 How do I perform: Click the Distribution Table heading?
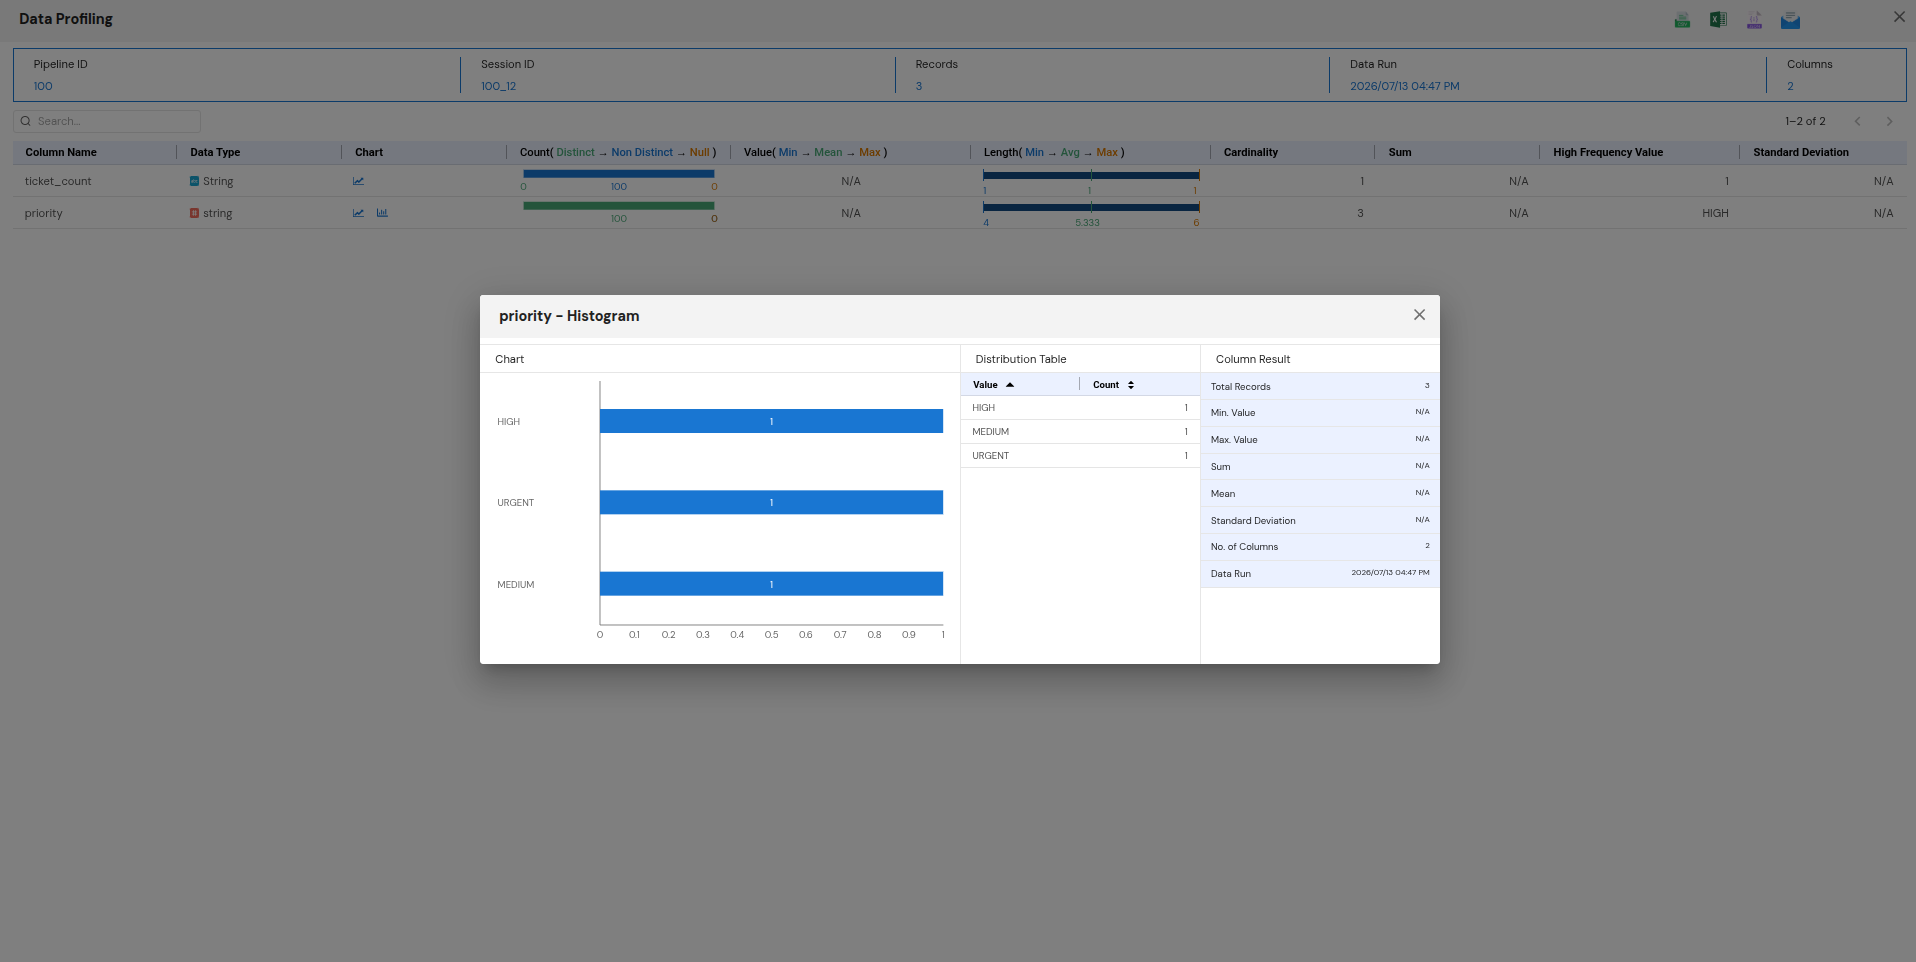[1020, 359]
